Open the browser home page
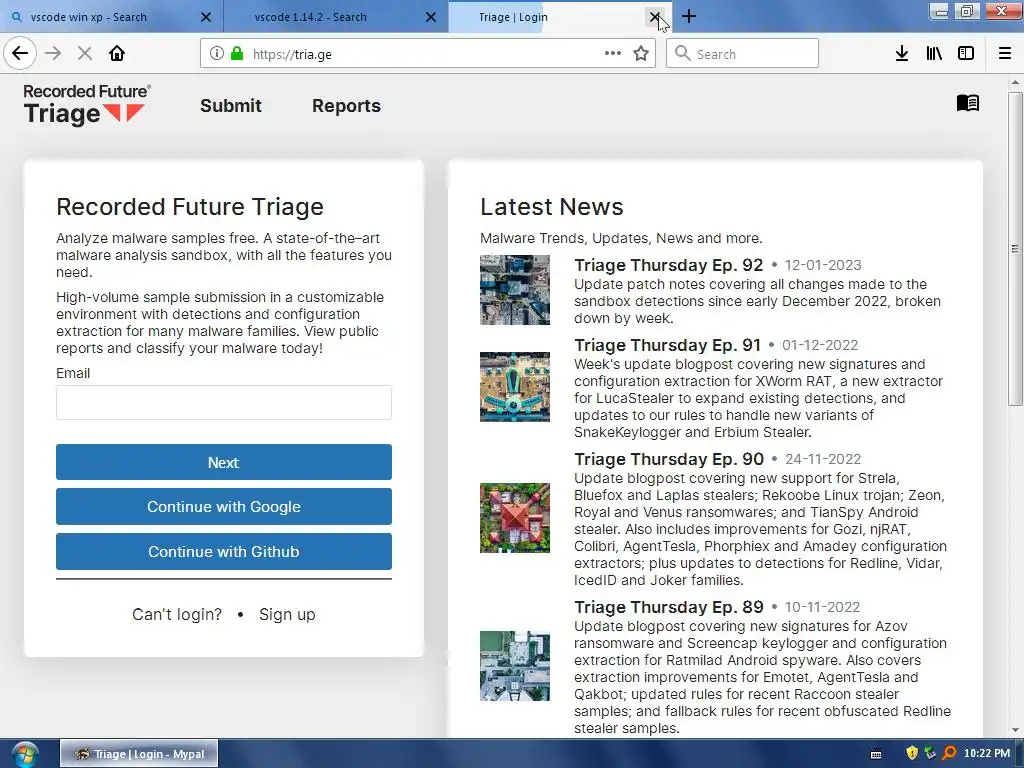This screenshot has height=768, width=1024. [x=117, y=54]
